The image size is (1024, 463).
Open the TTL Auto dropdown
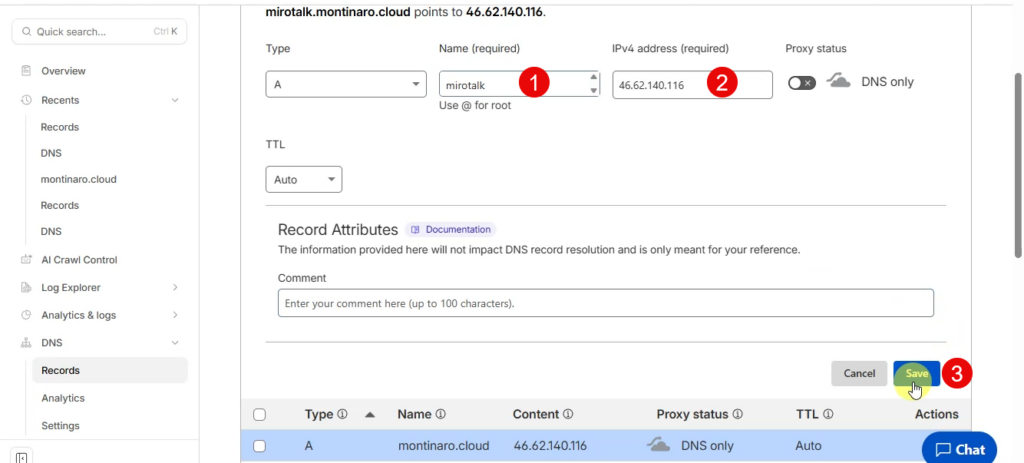click(304, 180)
